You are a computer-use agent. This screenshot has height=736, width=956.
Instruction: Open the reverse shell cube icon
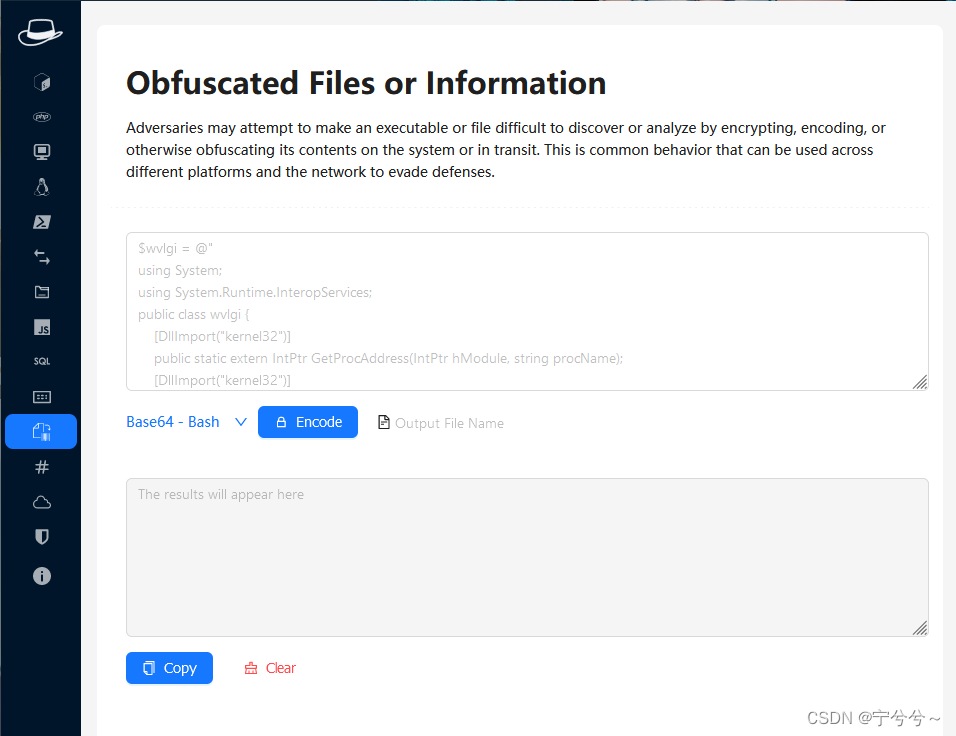(x=41, y=82)
